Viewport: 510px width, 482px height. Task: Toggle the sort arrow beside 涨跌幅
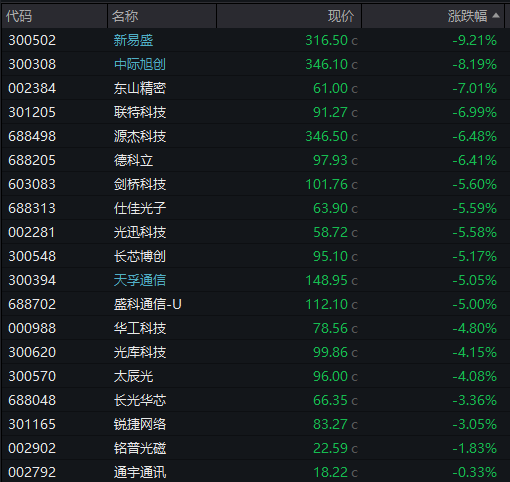point(496,15)
